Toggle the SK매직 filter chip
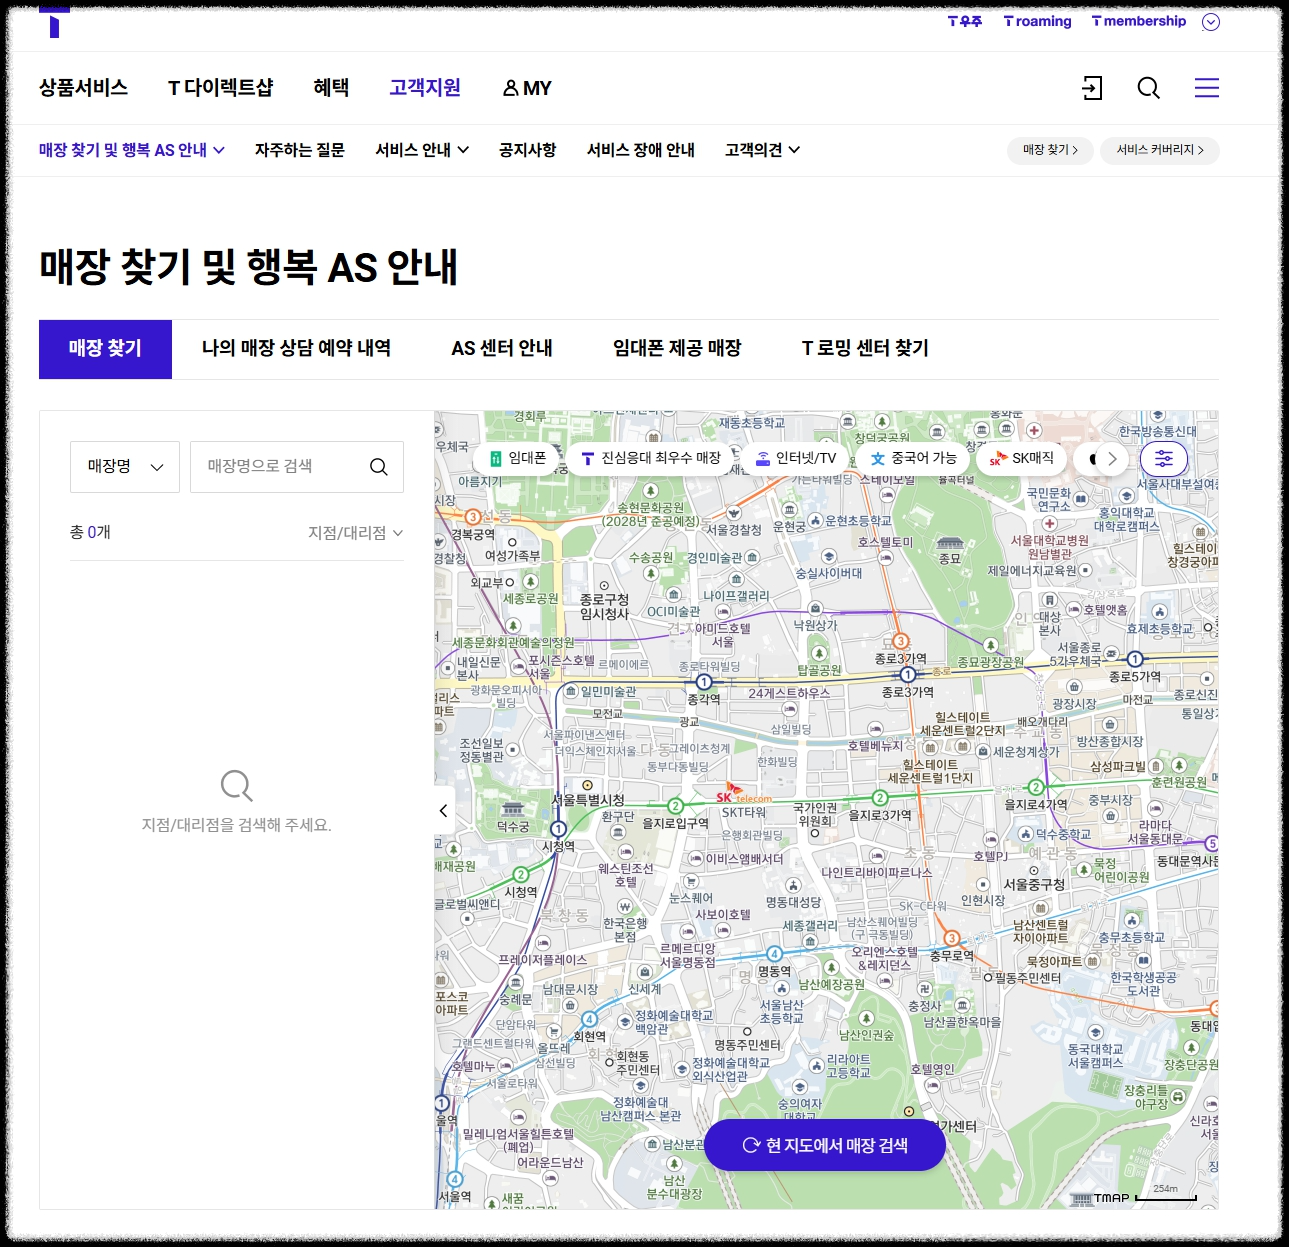This screenshot has height=1247, width=1289. [x=1021, y=458]
